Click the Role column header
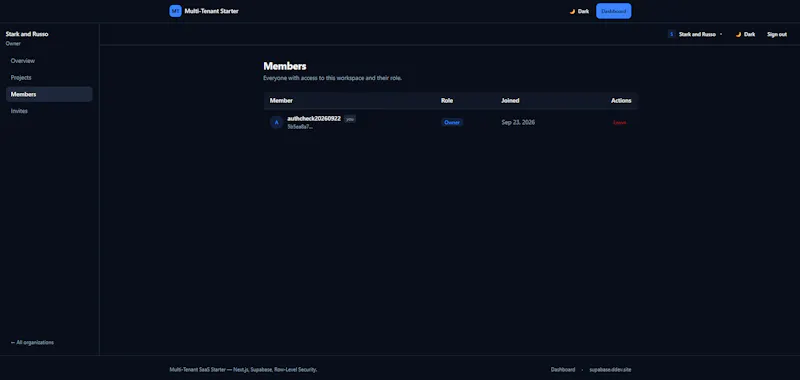Image resolution: width=800 pixels, height=380 pixels. coord(447,100)
